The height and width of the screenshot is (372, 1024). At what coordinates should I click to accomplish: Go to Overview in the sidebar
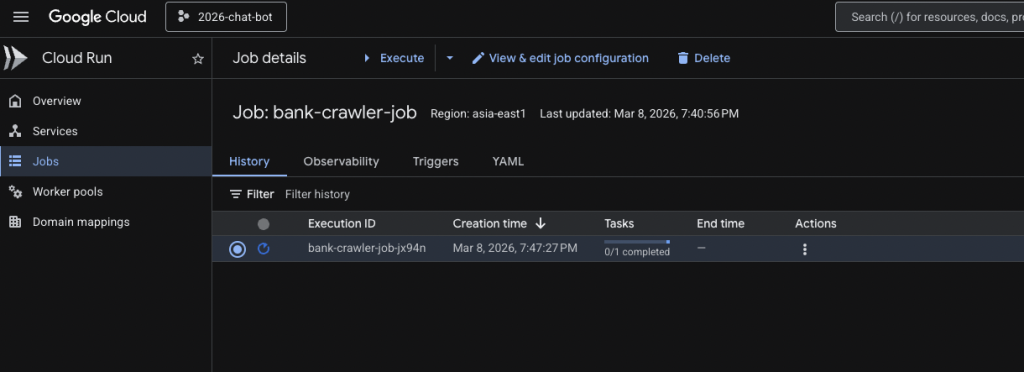(57, 101)
